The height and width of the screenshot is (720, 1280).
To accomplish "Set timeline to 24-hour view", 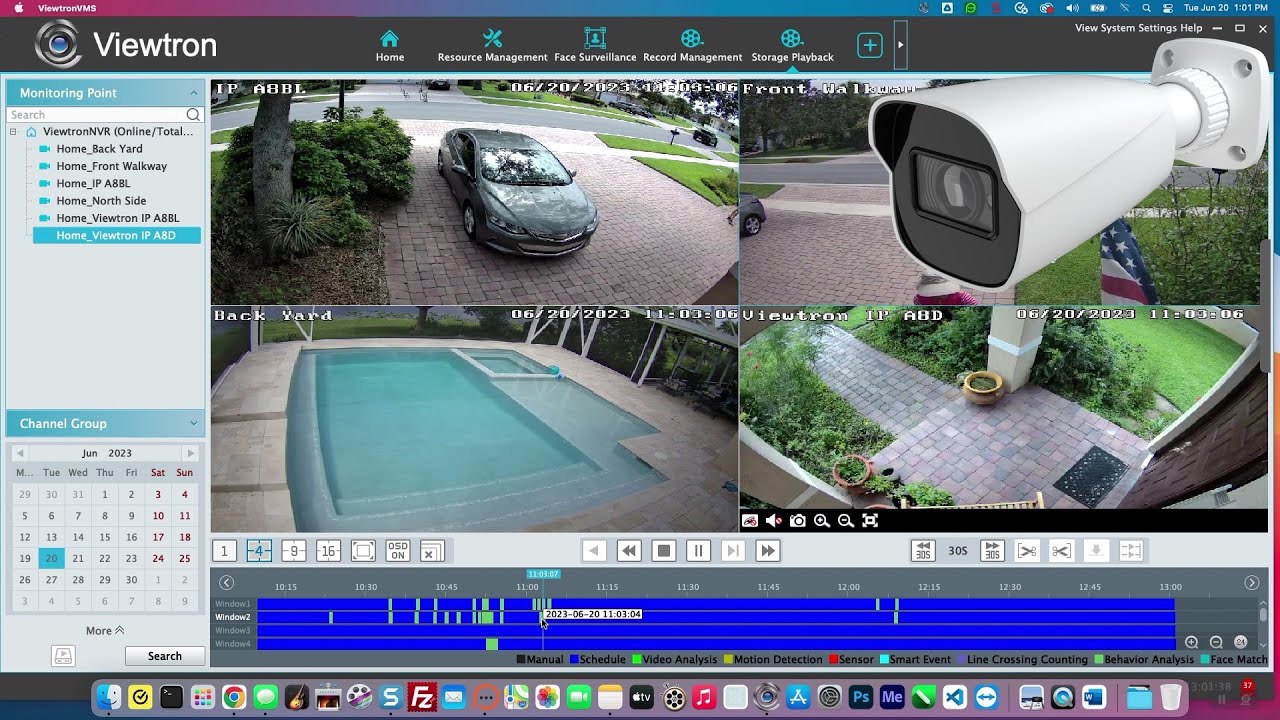I will point(1241,642).
